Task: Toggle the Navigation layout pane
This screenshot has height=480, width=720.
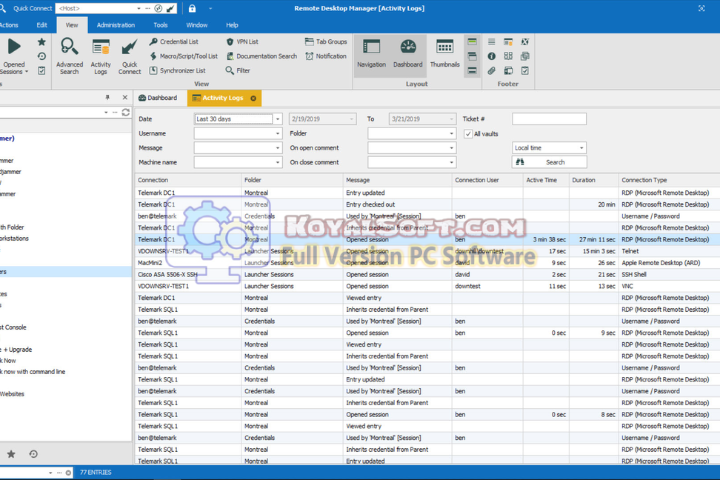Action: tap(371, 54)
